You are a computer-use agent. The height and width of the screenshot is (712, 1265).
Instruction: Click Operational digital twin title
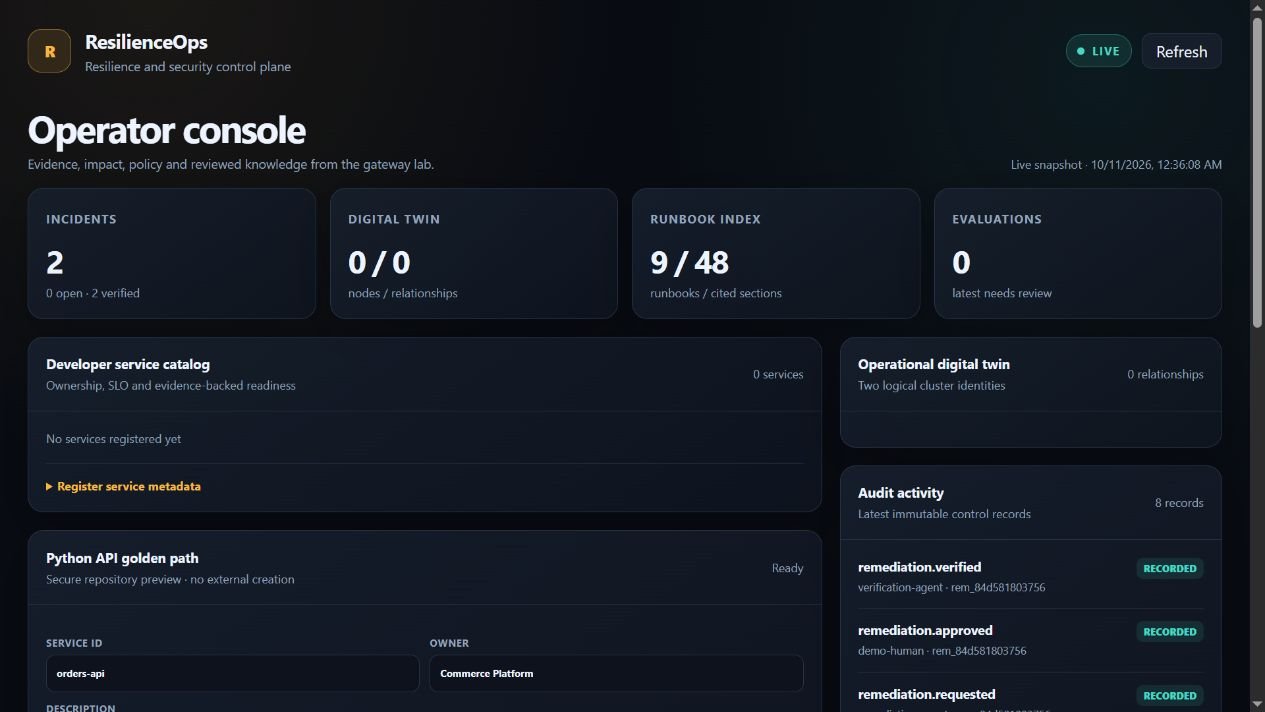pyautogui.click(x=934, y=365)
